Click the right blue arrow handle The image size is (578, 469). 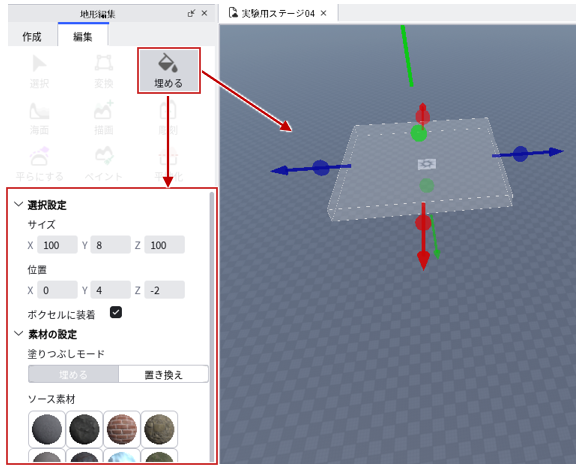click(x=555, y=152)
